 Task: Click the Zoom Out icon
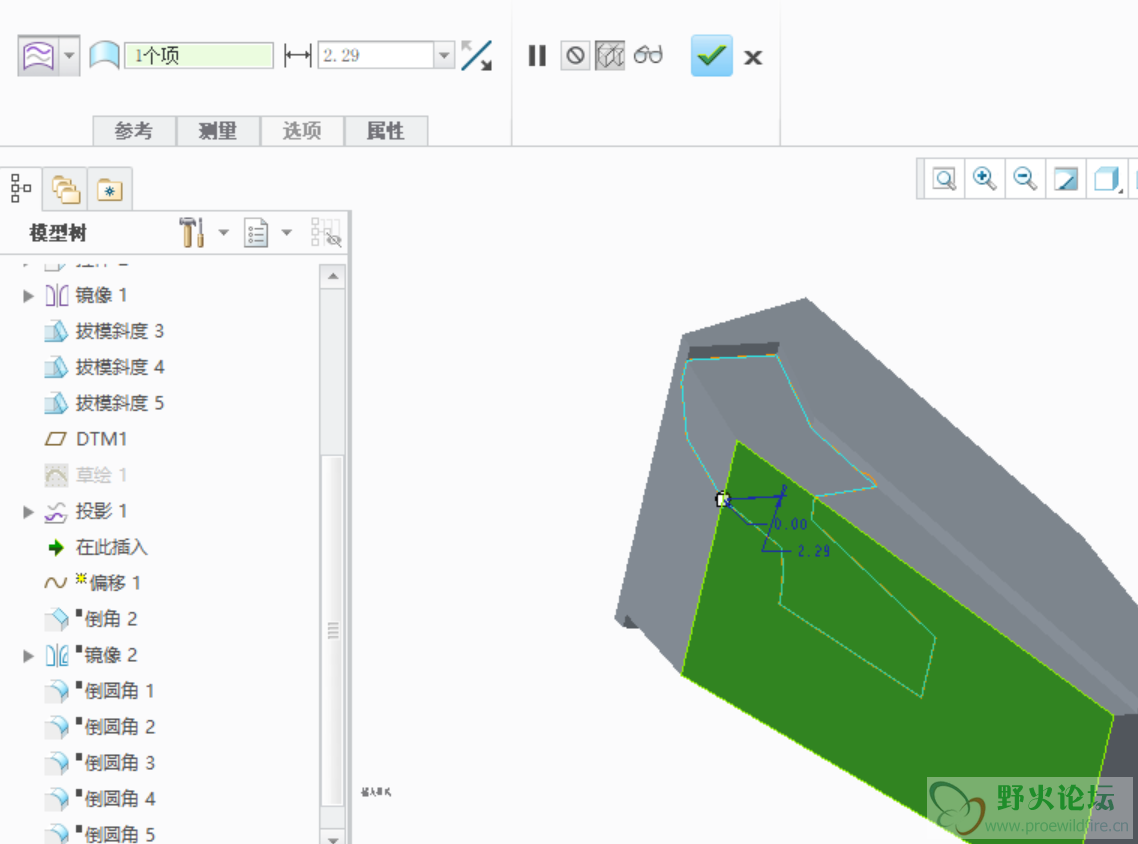coord(1025,179)
